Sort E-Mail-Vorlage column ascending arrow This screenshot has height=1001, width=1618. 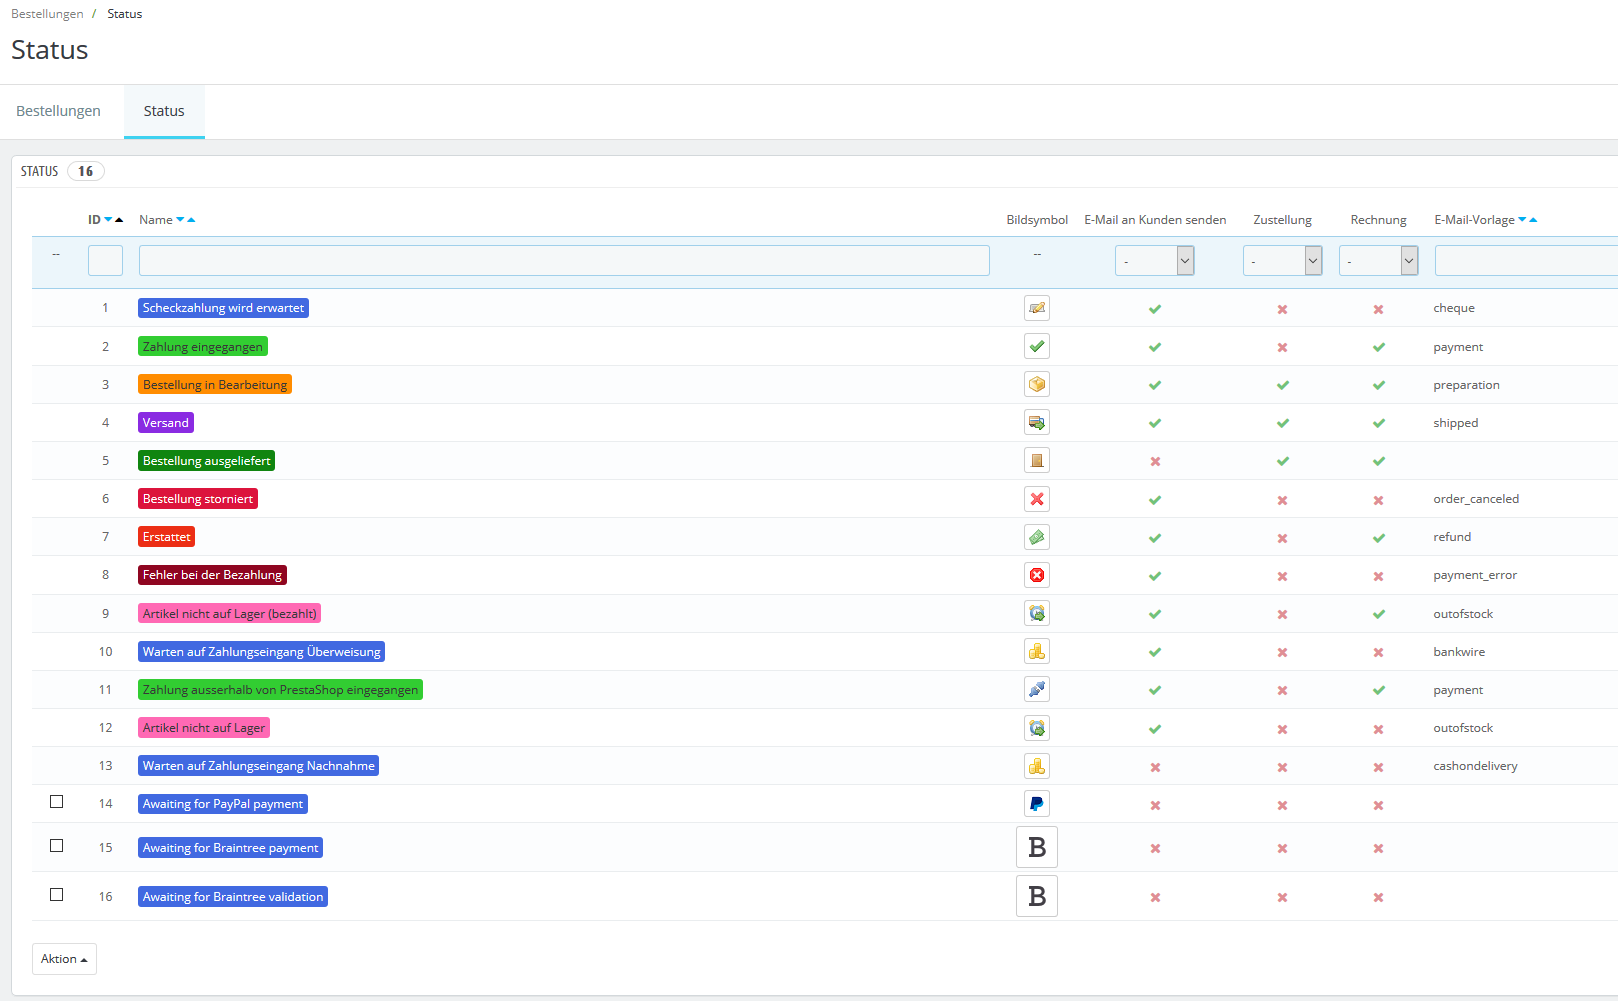(1533, 220)
